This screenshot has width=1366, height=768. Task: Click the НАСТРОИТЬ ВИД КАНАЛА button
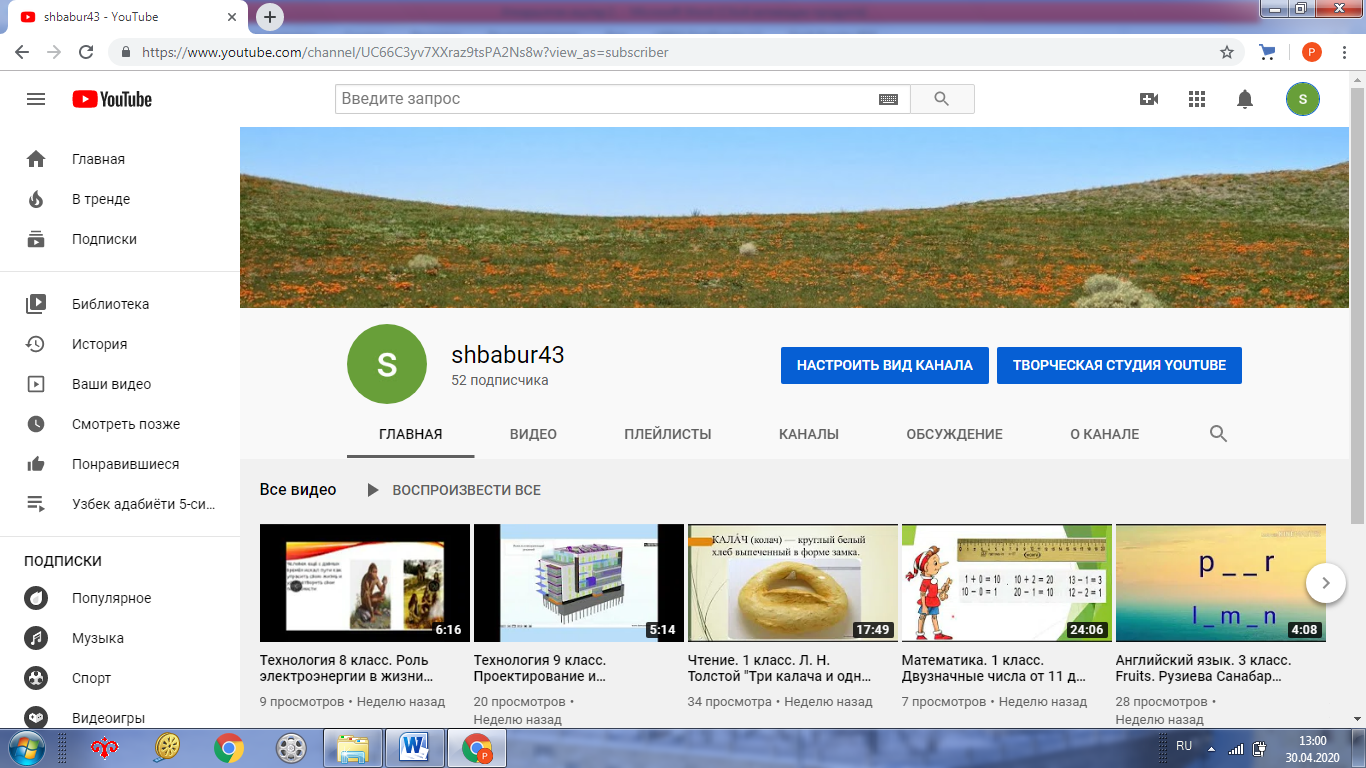(x=884, y=366)
